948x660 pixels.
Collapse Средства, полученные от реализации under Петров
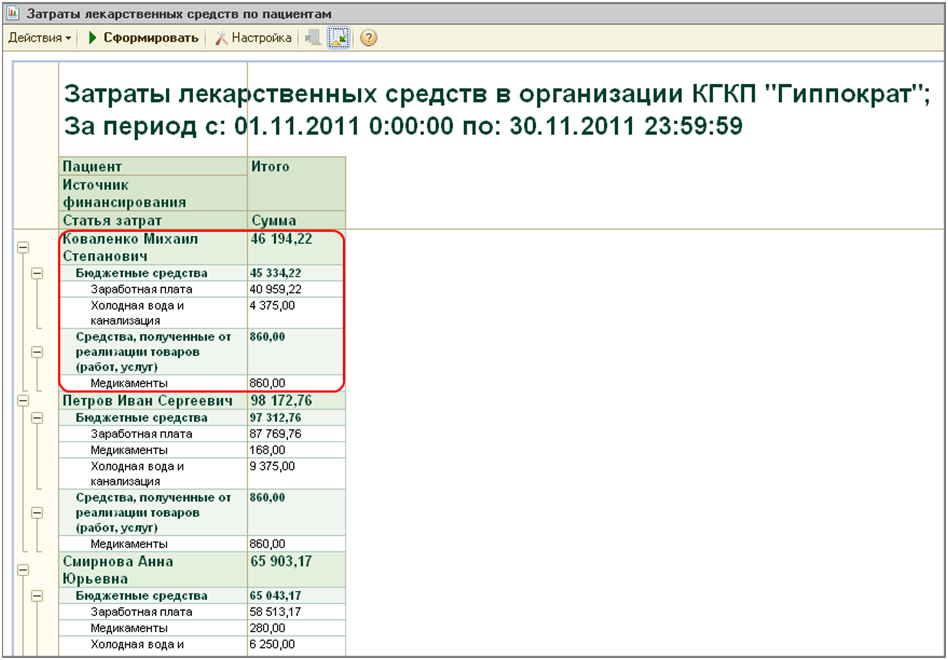click(38, 513)
